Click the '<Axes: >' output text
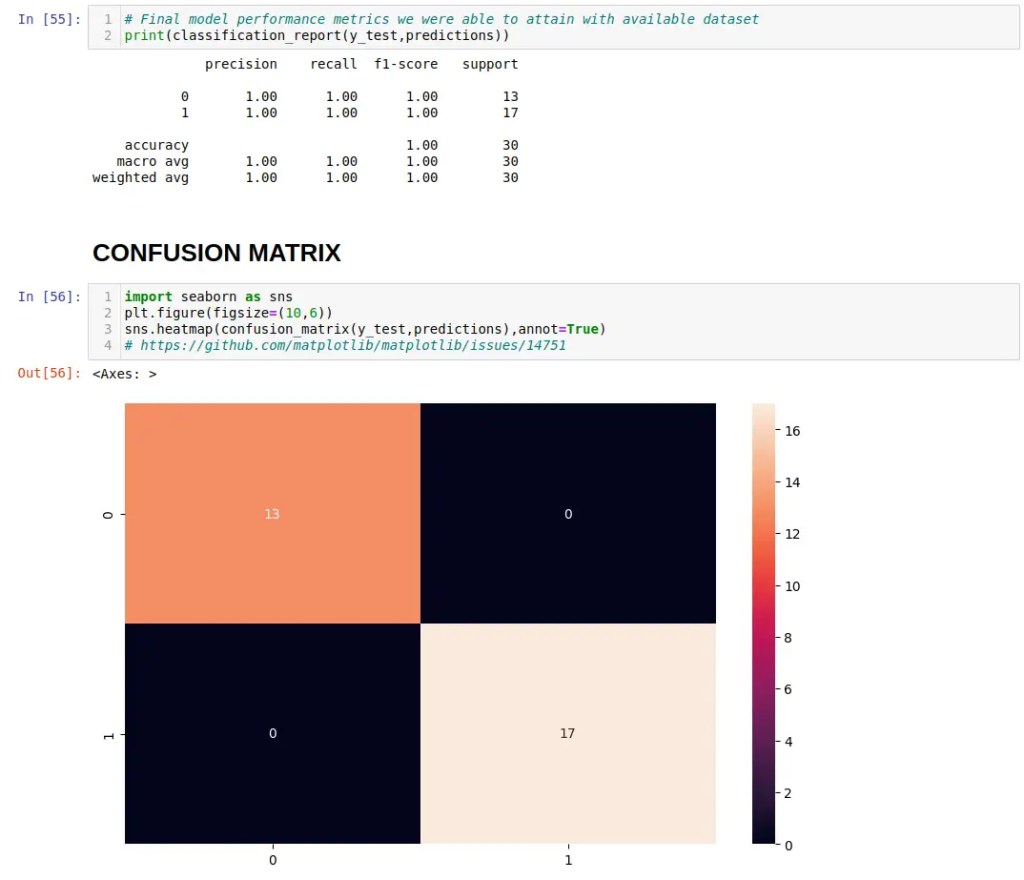Screen dimensions: 1024x880 tap(124, 374)
